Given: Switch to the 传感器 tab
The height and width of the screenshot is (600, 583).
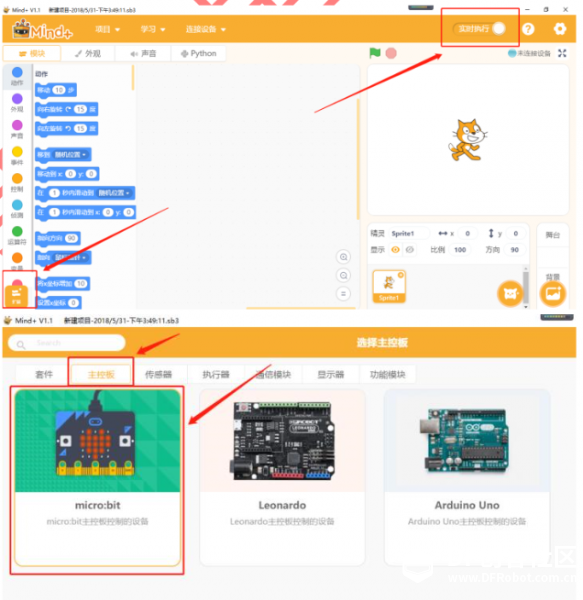Looking at the screenshot, I should click(158, 374).
